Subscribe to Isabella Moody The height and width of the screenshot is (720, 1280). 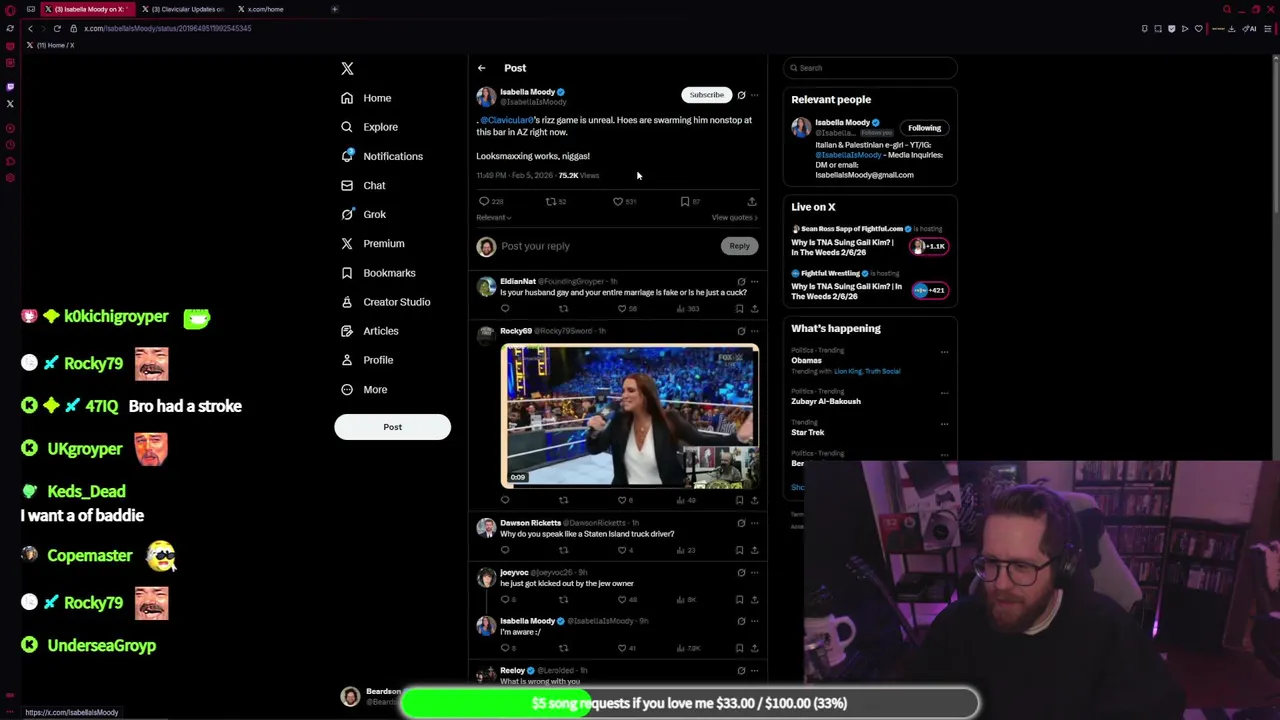pos(706,95)
